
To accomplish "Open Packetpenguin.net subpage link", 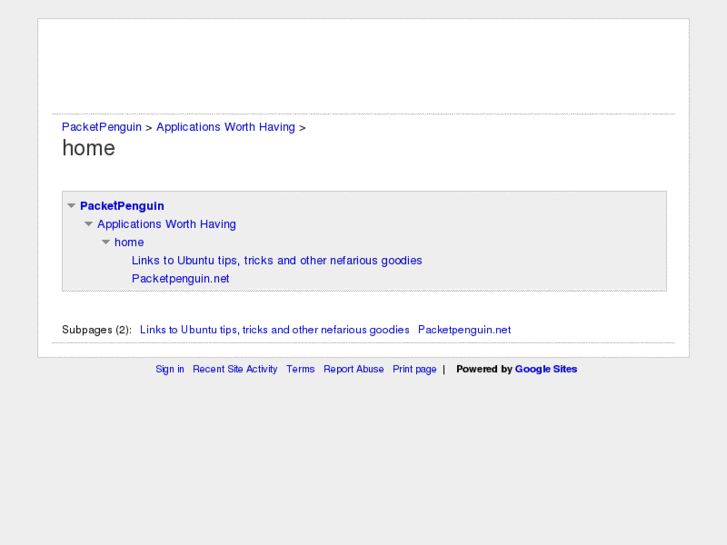I will click(x=464, y=330).
